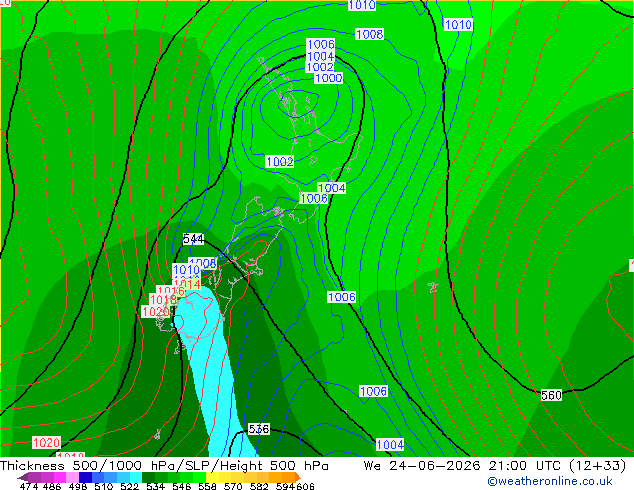Click the legend value 522

click(129, 486)
